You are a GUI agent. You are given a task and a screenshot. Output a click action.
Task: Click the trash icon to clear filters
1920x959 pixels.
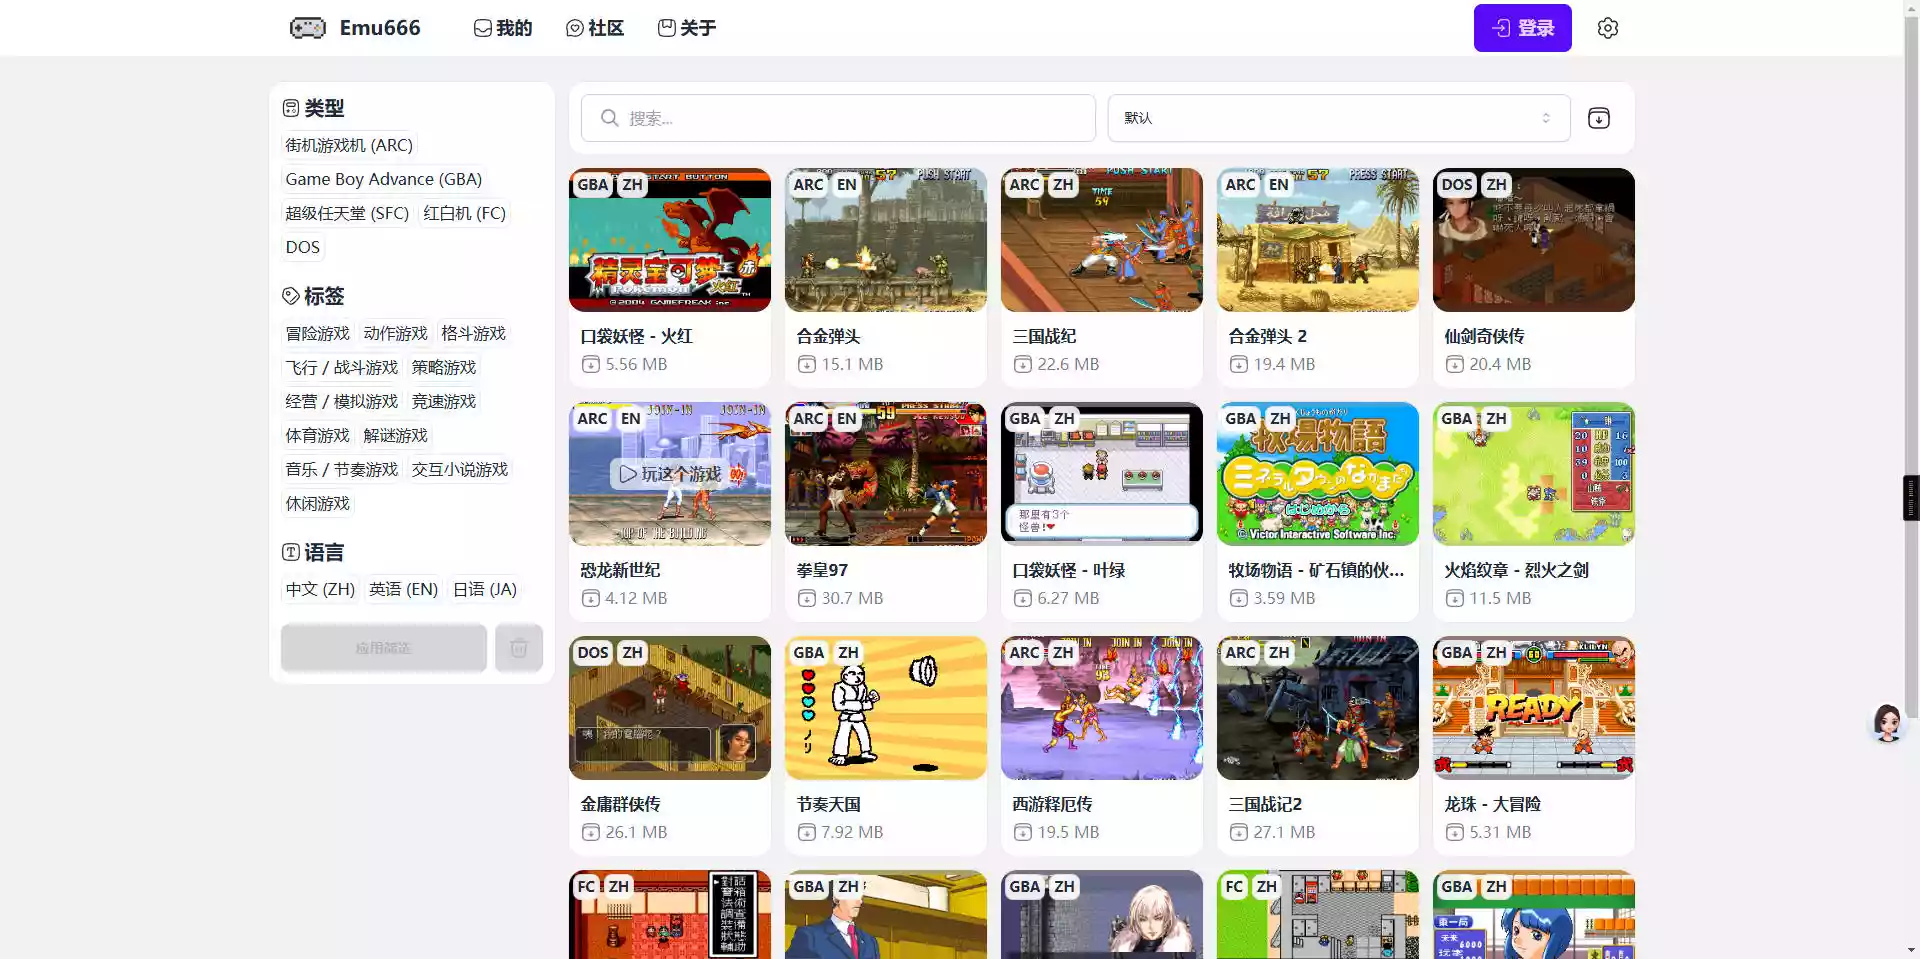[x=519, y=648]
